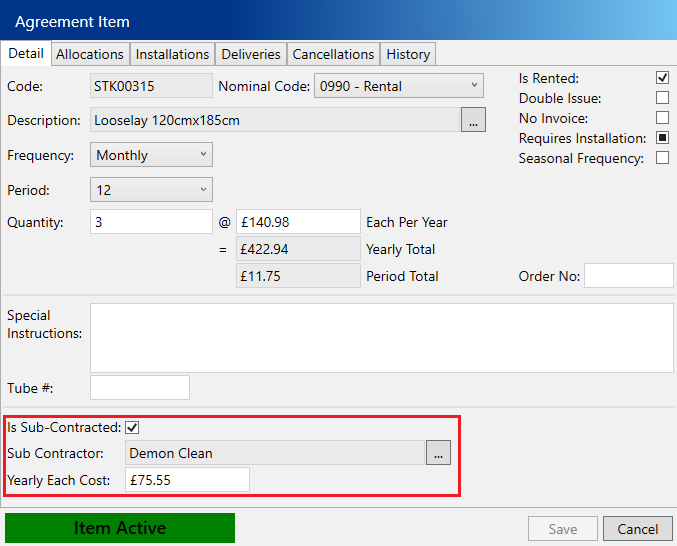Uncheck the Is Rented checkbox
Screen dimensions: 677x546
[662, 78]
